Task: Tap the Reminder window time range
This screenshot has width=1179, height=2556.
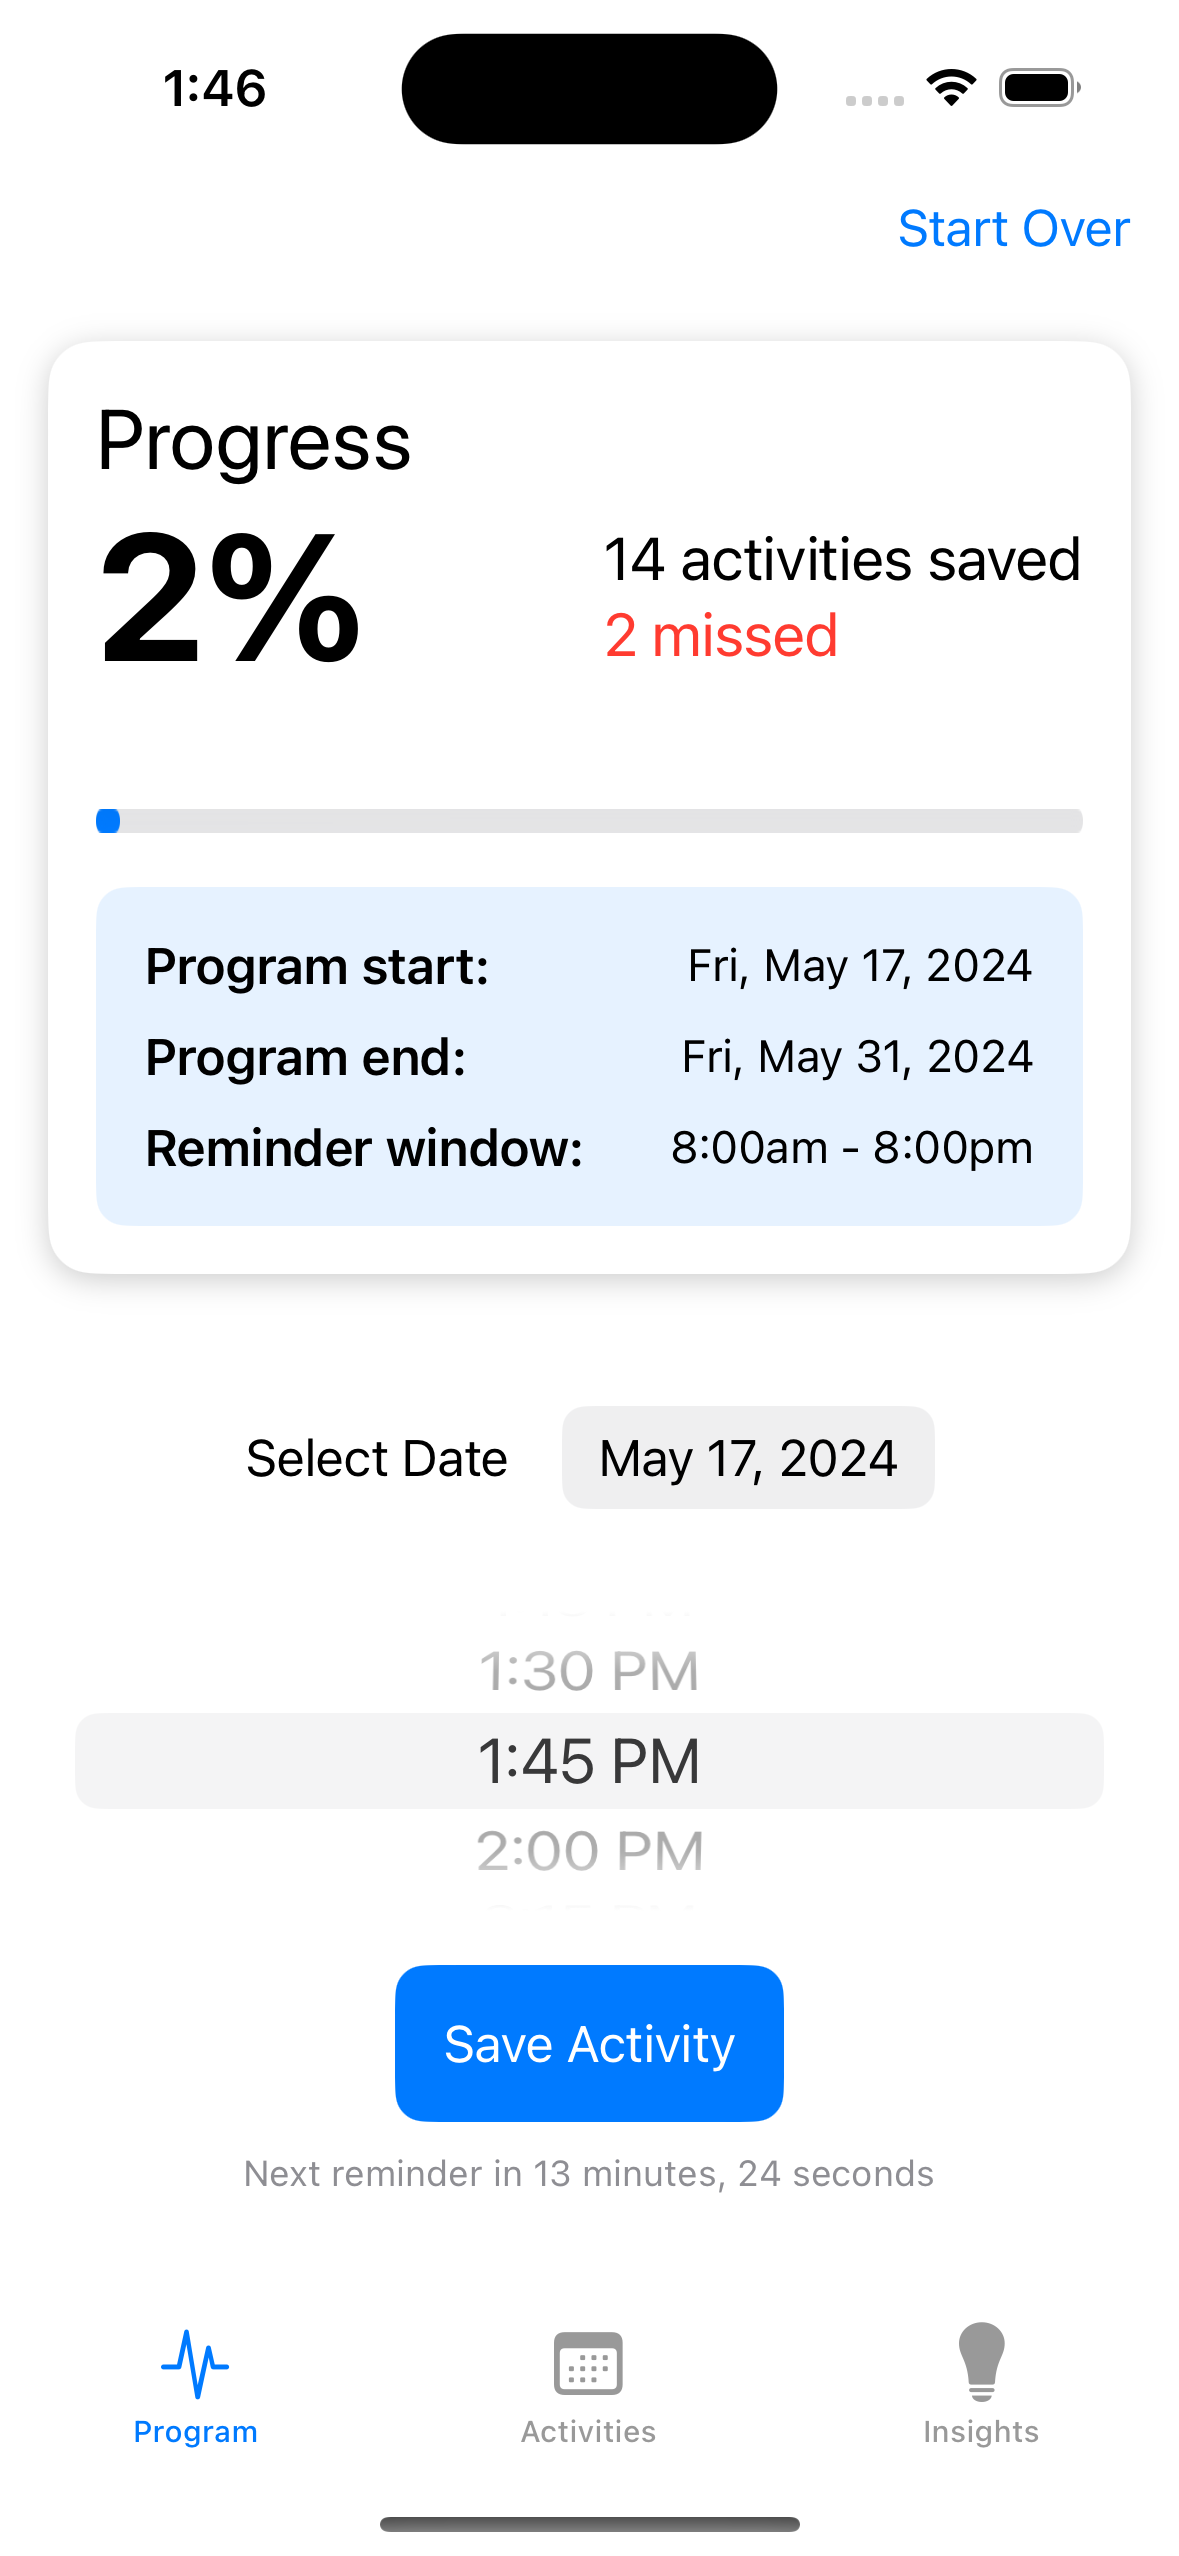Action: point(851,1147)
